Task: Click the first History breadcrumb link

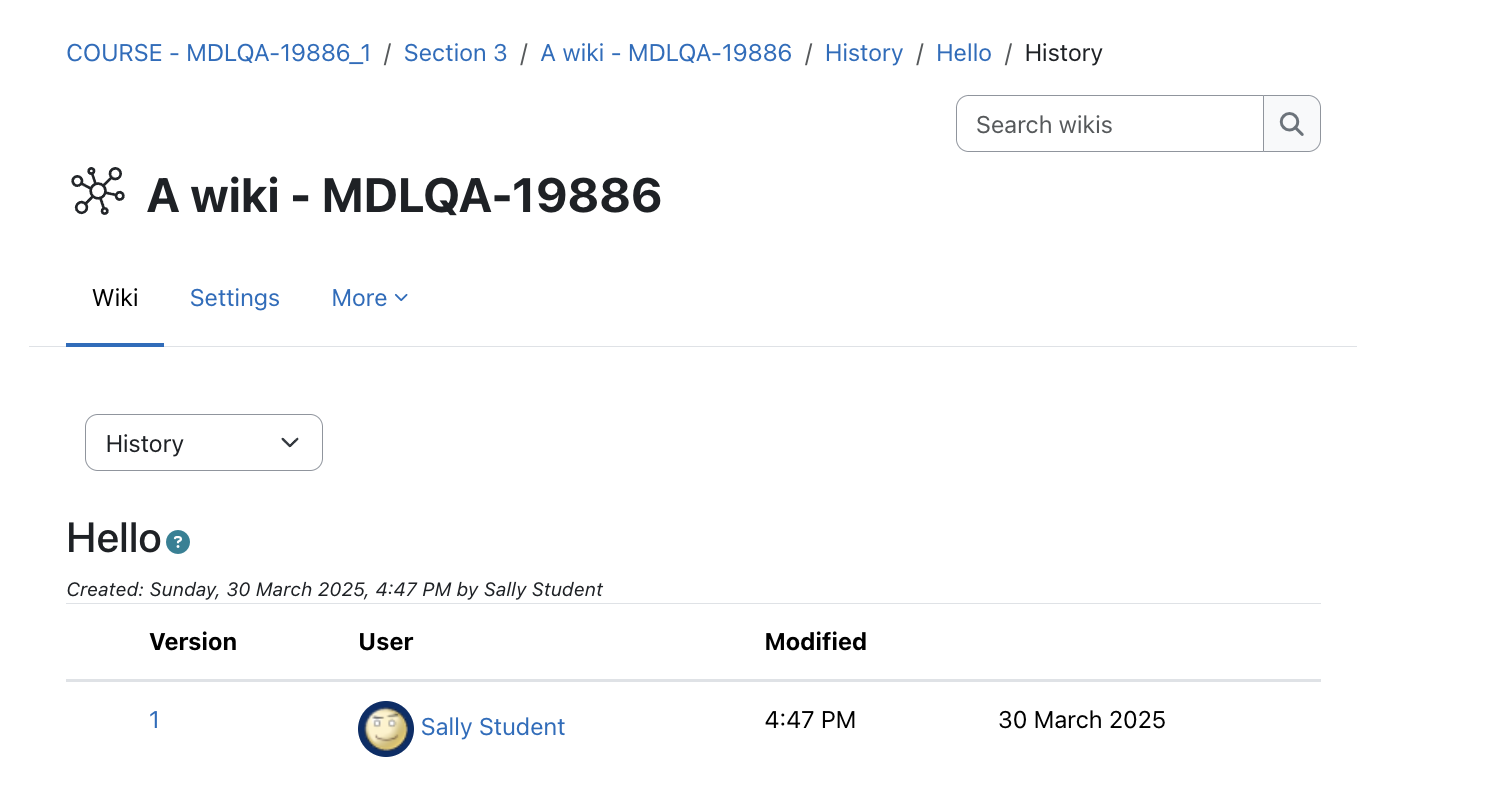Action: point(864,53)
